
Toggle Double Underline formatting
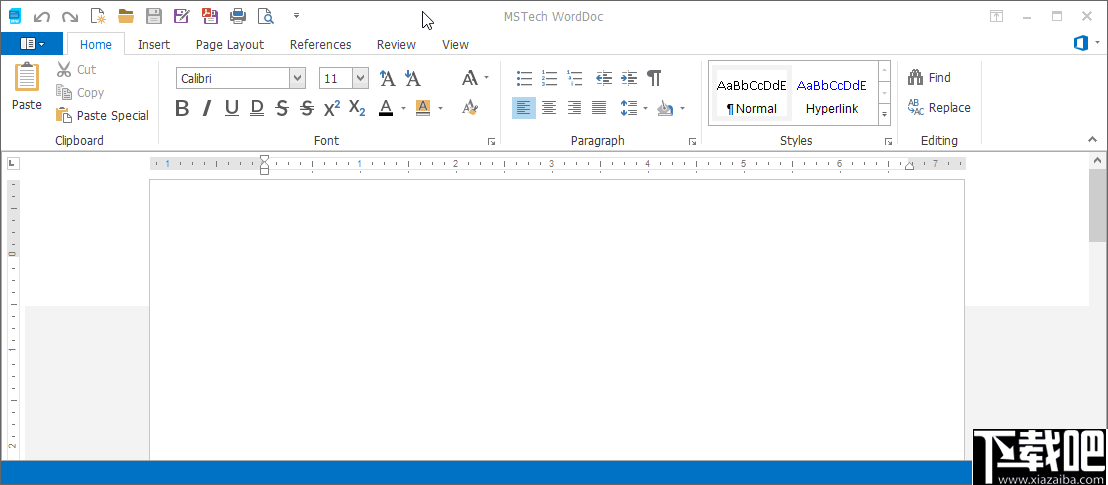point(257,108)
